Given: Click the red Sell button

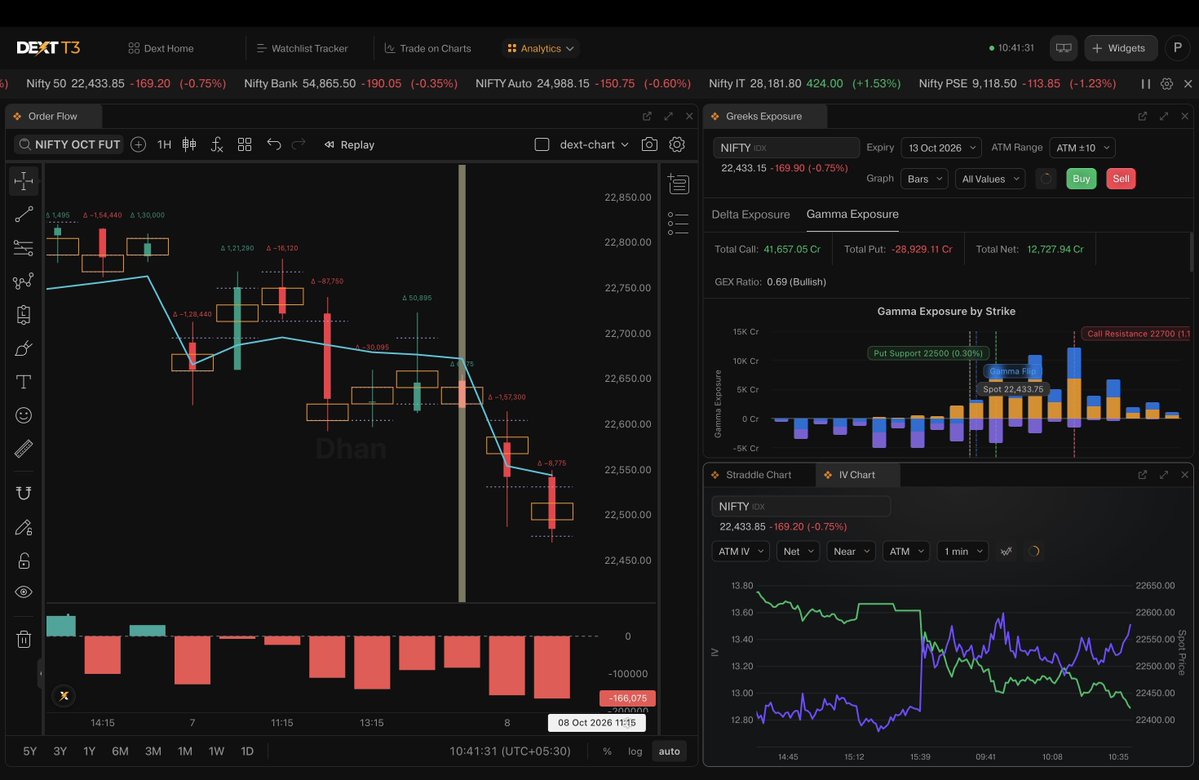Looking at the screenshot, I should click(1121, 179).
